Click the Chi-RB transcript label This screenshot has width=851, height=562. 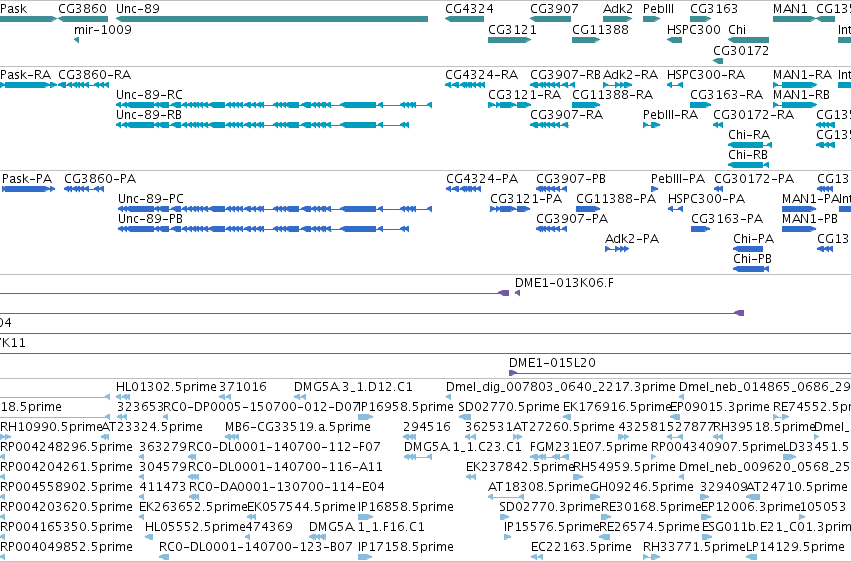748,155
